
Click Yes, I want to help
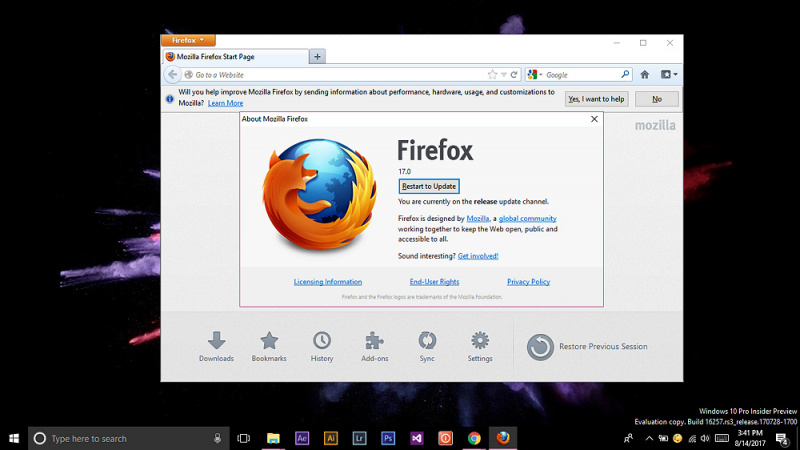(x=596, y=99)
